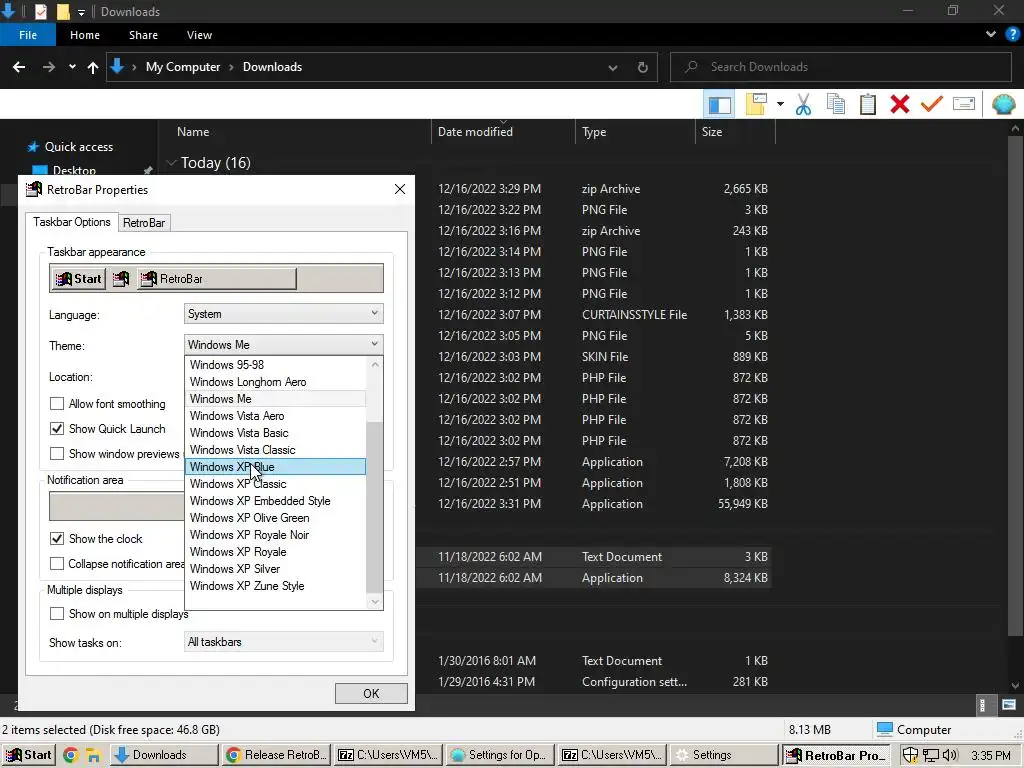This screenshot has width=1024, height=768.
Task: Choose Windows XP Zune Style theme
Action: pos(276,585)
